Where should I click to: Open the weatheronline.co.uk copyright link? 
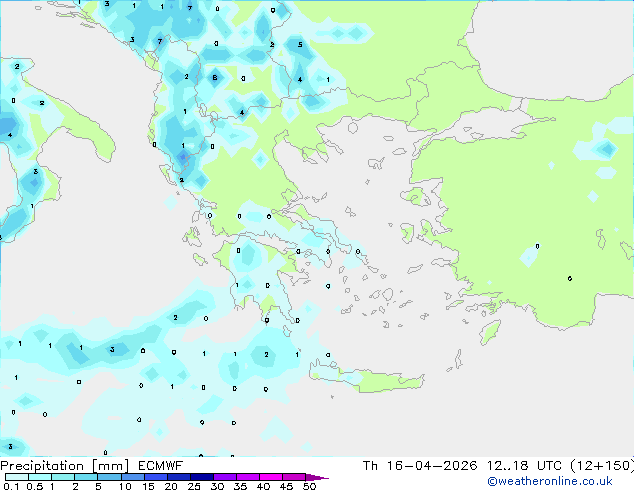click(550, 481)
